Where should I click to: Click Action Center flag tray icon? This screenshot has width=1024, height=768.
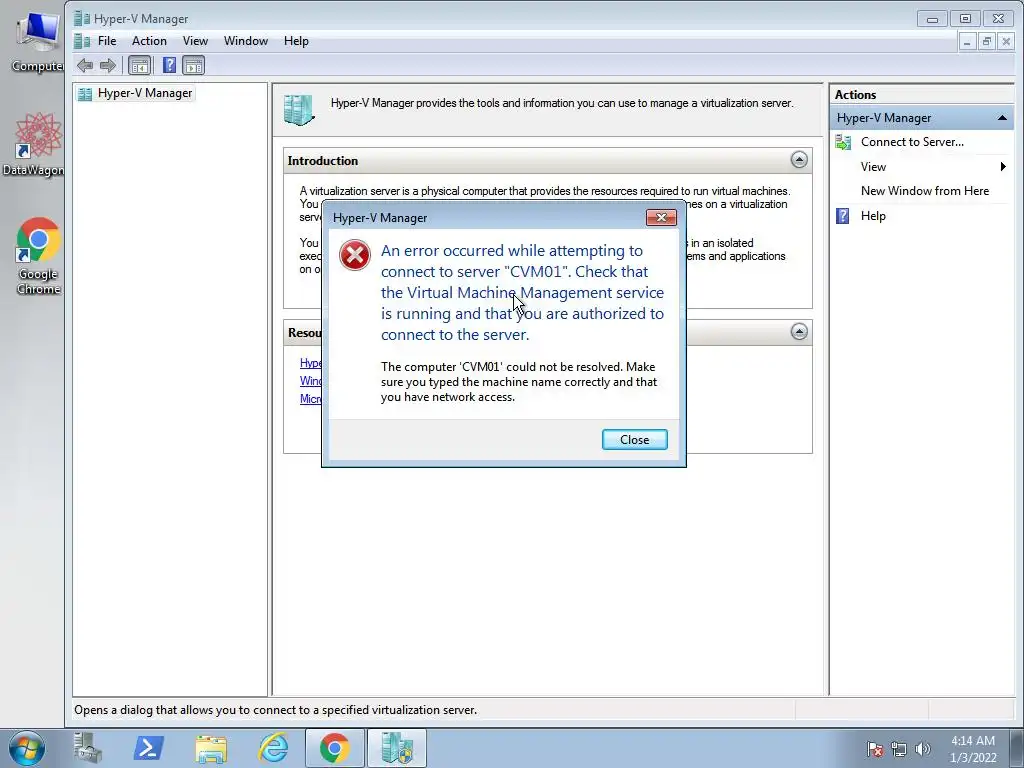point(875,749)
